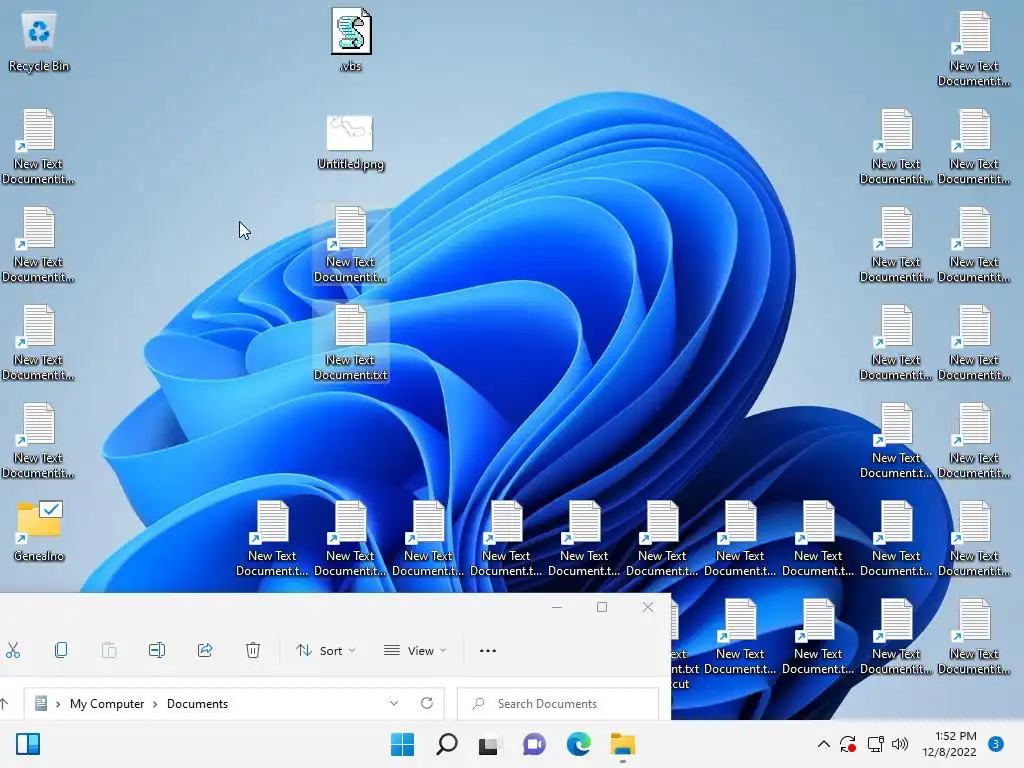Open the See more ellipsis menu
This screenshot has height=768, width=1024.
(488, 650)
